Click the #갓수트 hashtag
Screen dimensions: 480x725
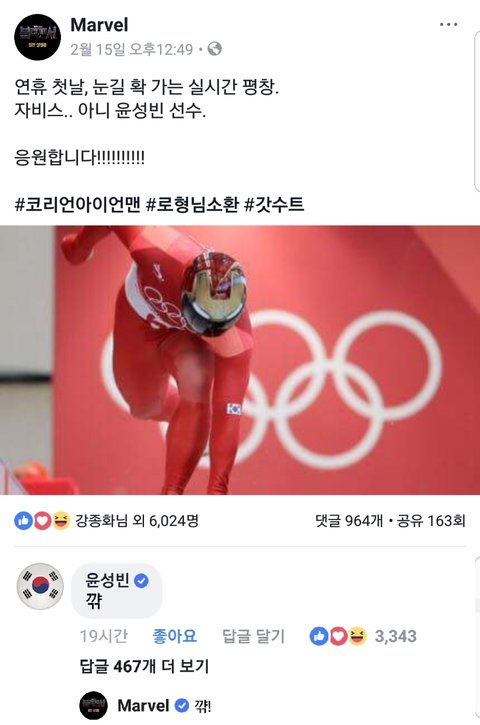tap(274, 204)
